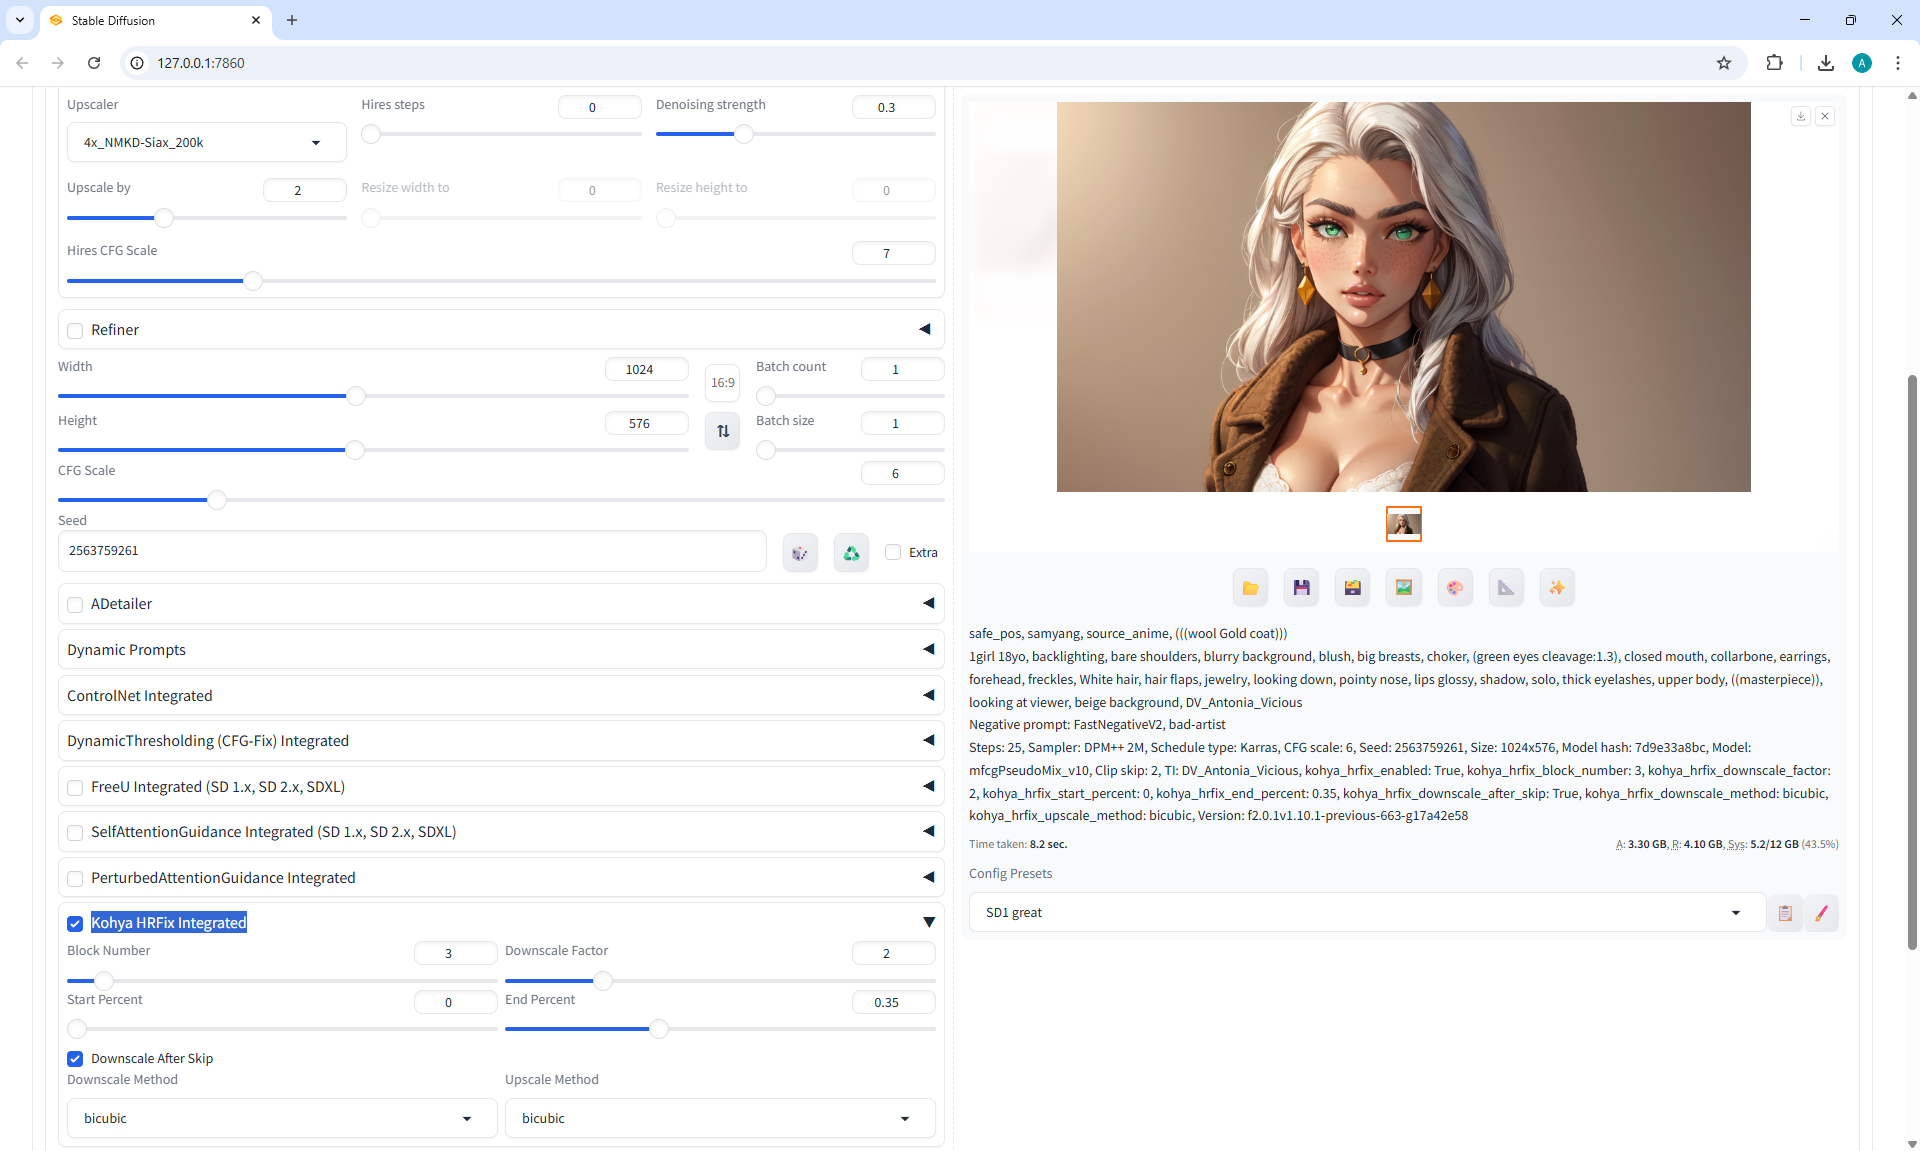Click the 16:9 aspect ratio button
This screenshot has width=1920, height=1151.
coord(722,383)
